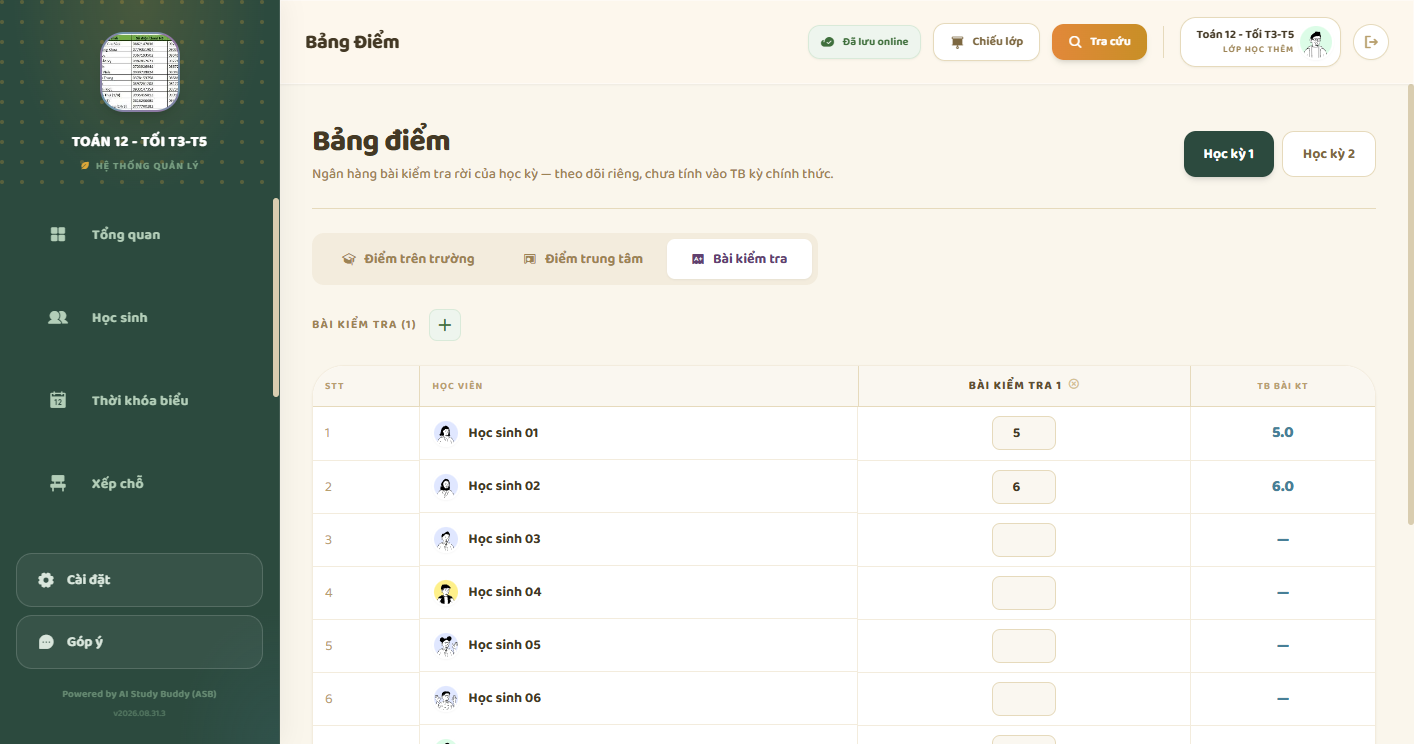
Task: Open Thời khóa biểu in the sidebar
Action: (x=139, y=401)
